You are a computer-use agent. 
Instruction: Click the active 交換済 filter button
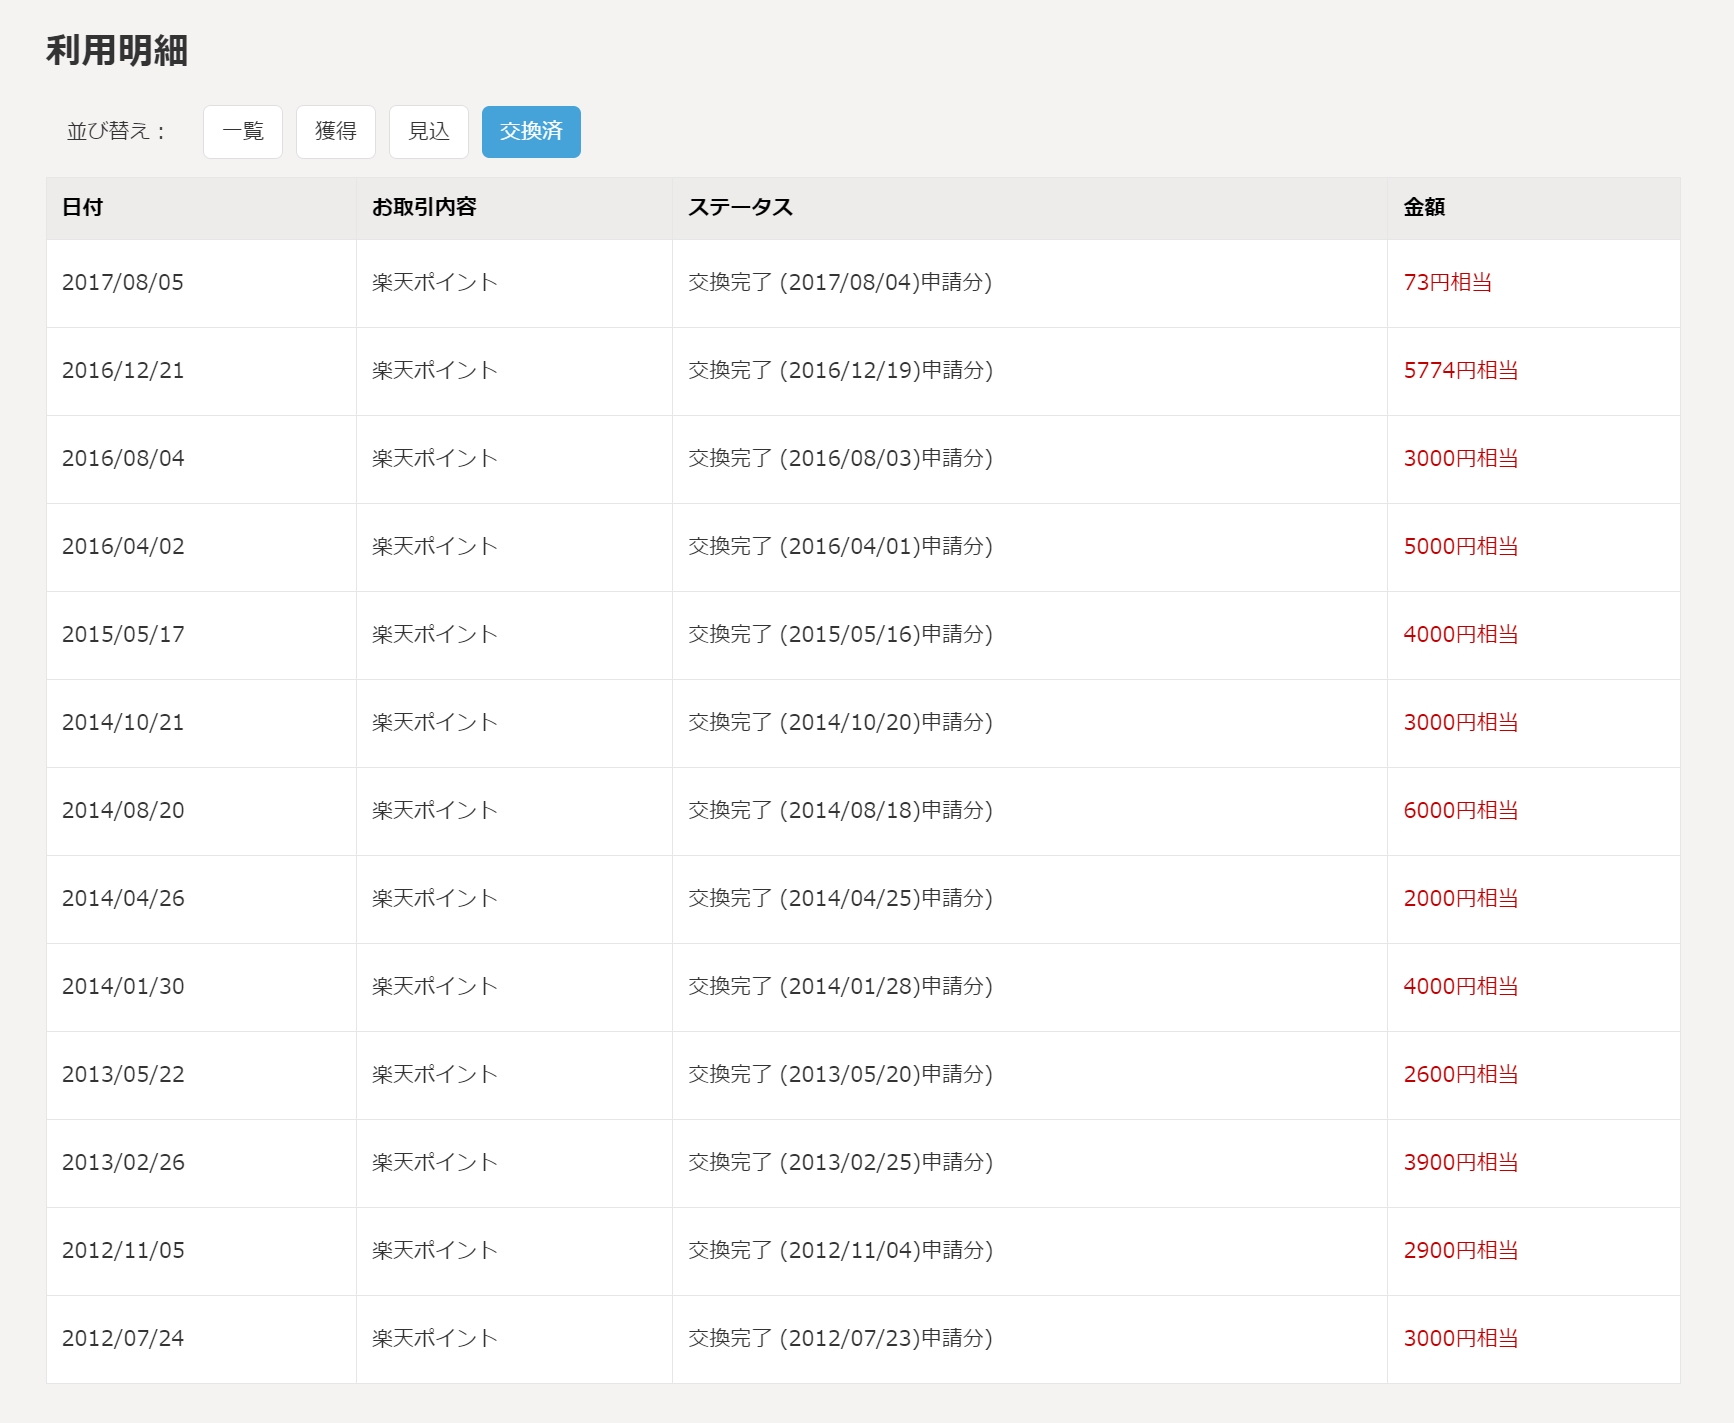coord(531,132)
